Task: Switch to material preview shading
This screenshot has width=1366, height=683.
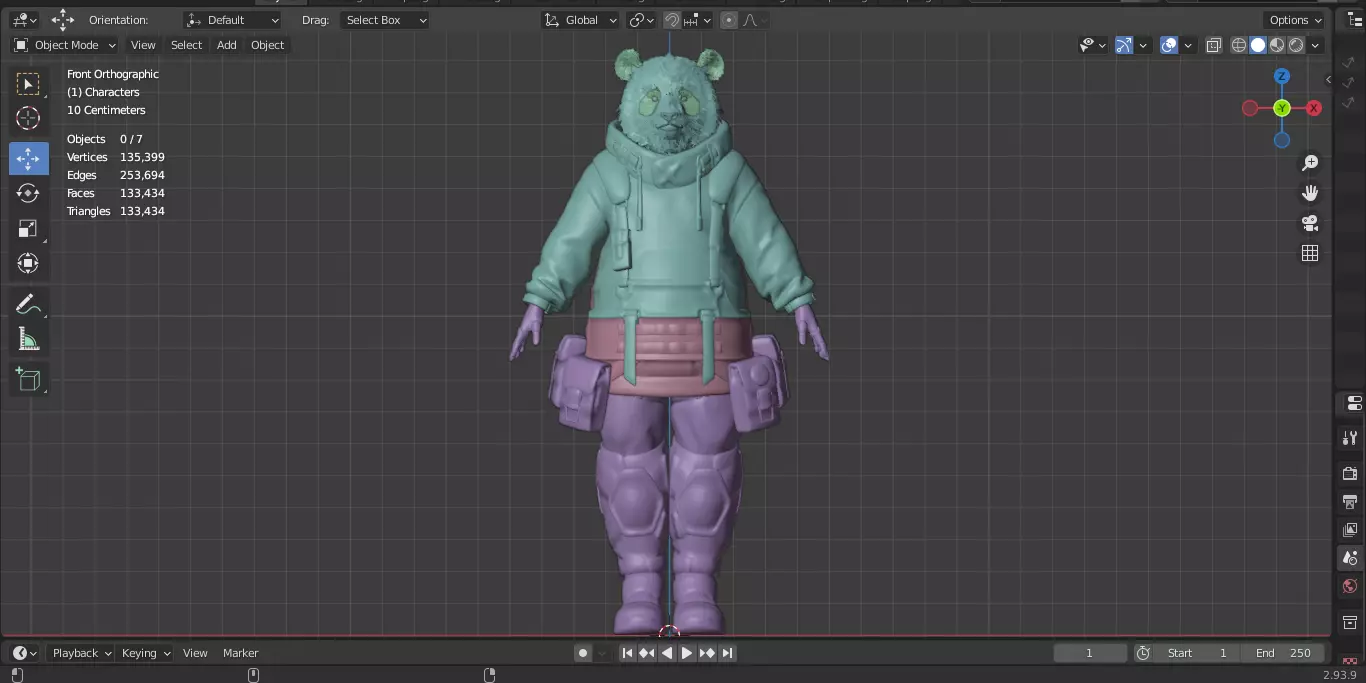Action: tap(1277, 45)
